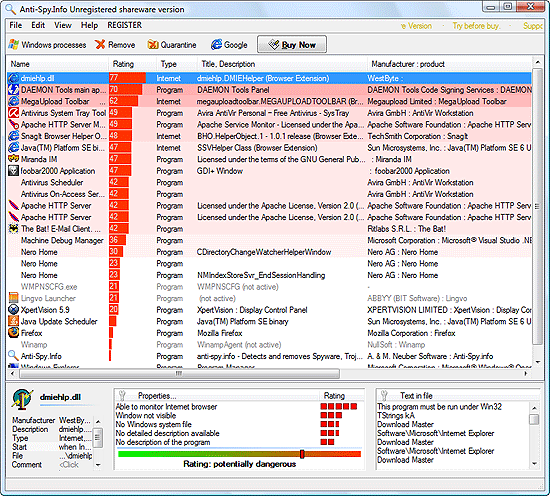Click the foobar2000 Application icon

click(x=13, y=171)
